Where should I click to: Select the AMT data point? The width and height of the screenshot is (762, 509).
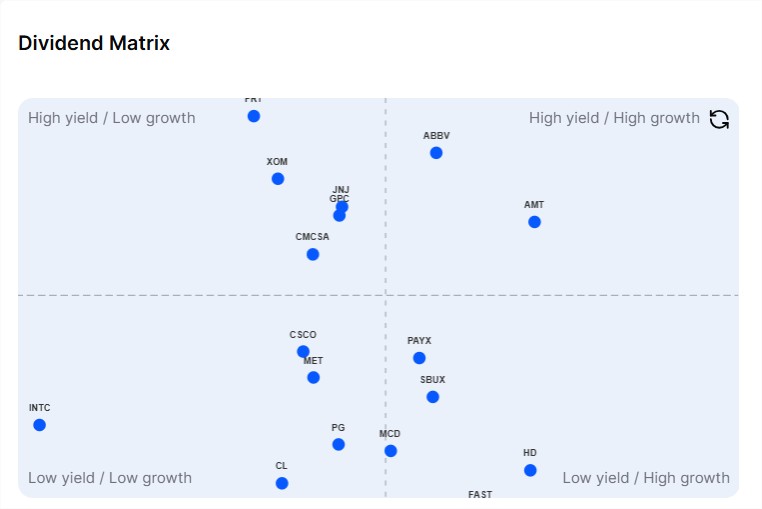[534, 222]
